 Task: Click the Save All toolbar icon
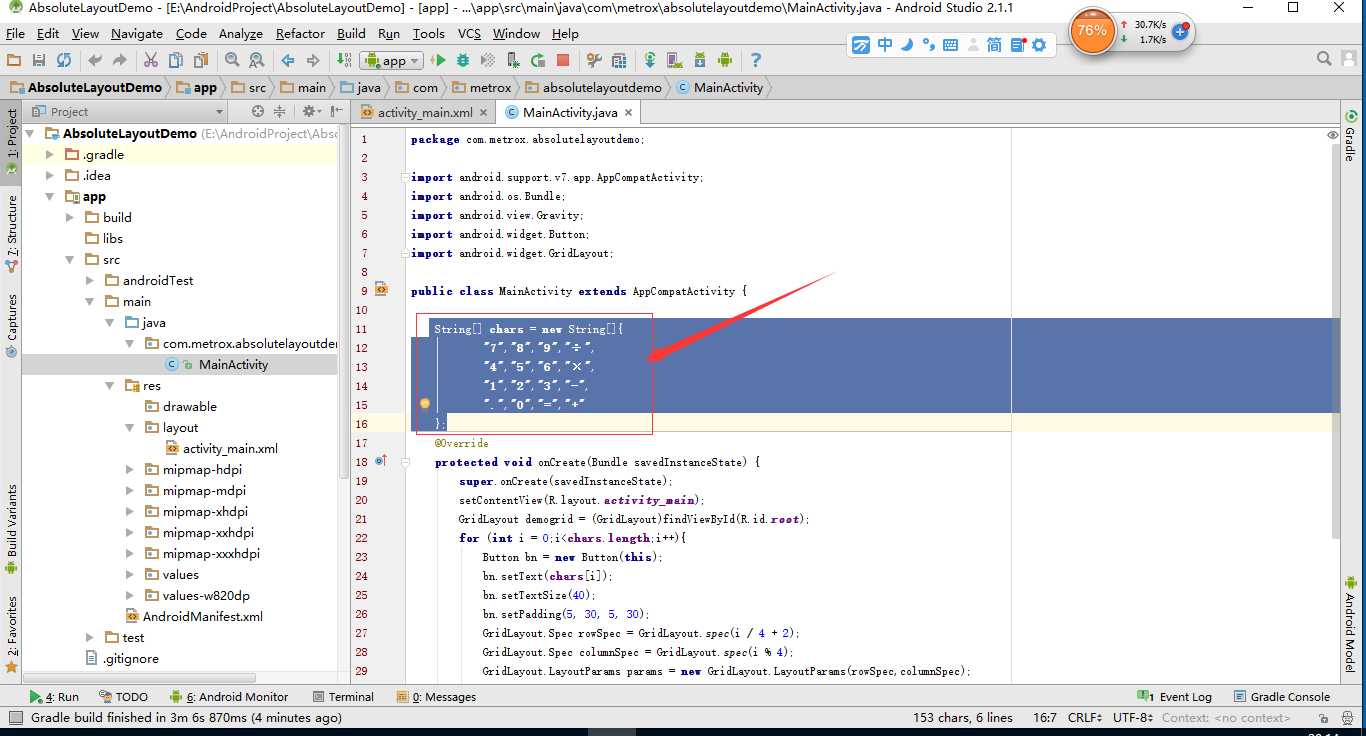[39, 61]
